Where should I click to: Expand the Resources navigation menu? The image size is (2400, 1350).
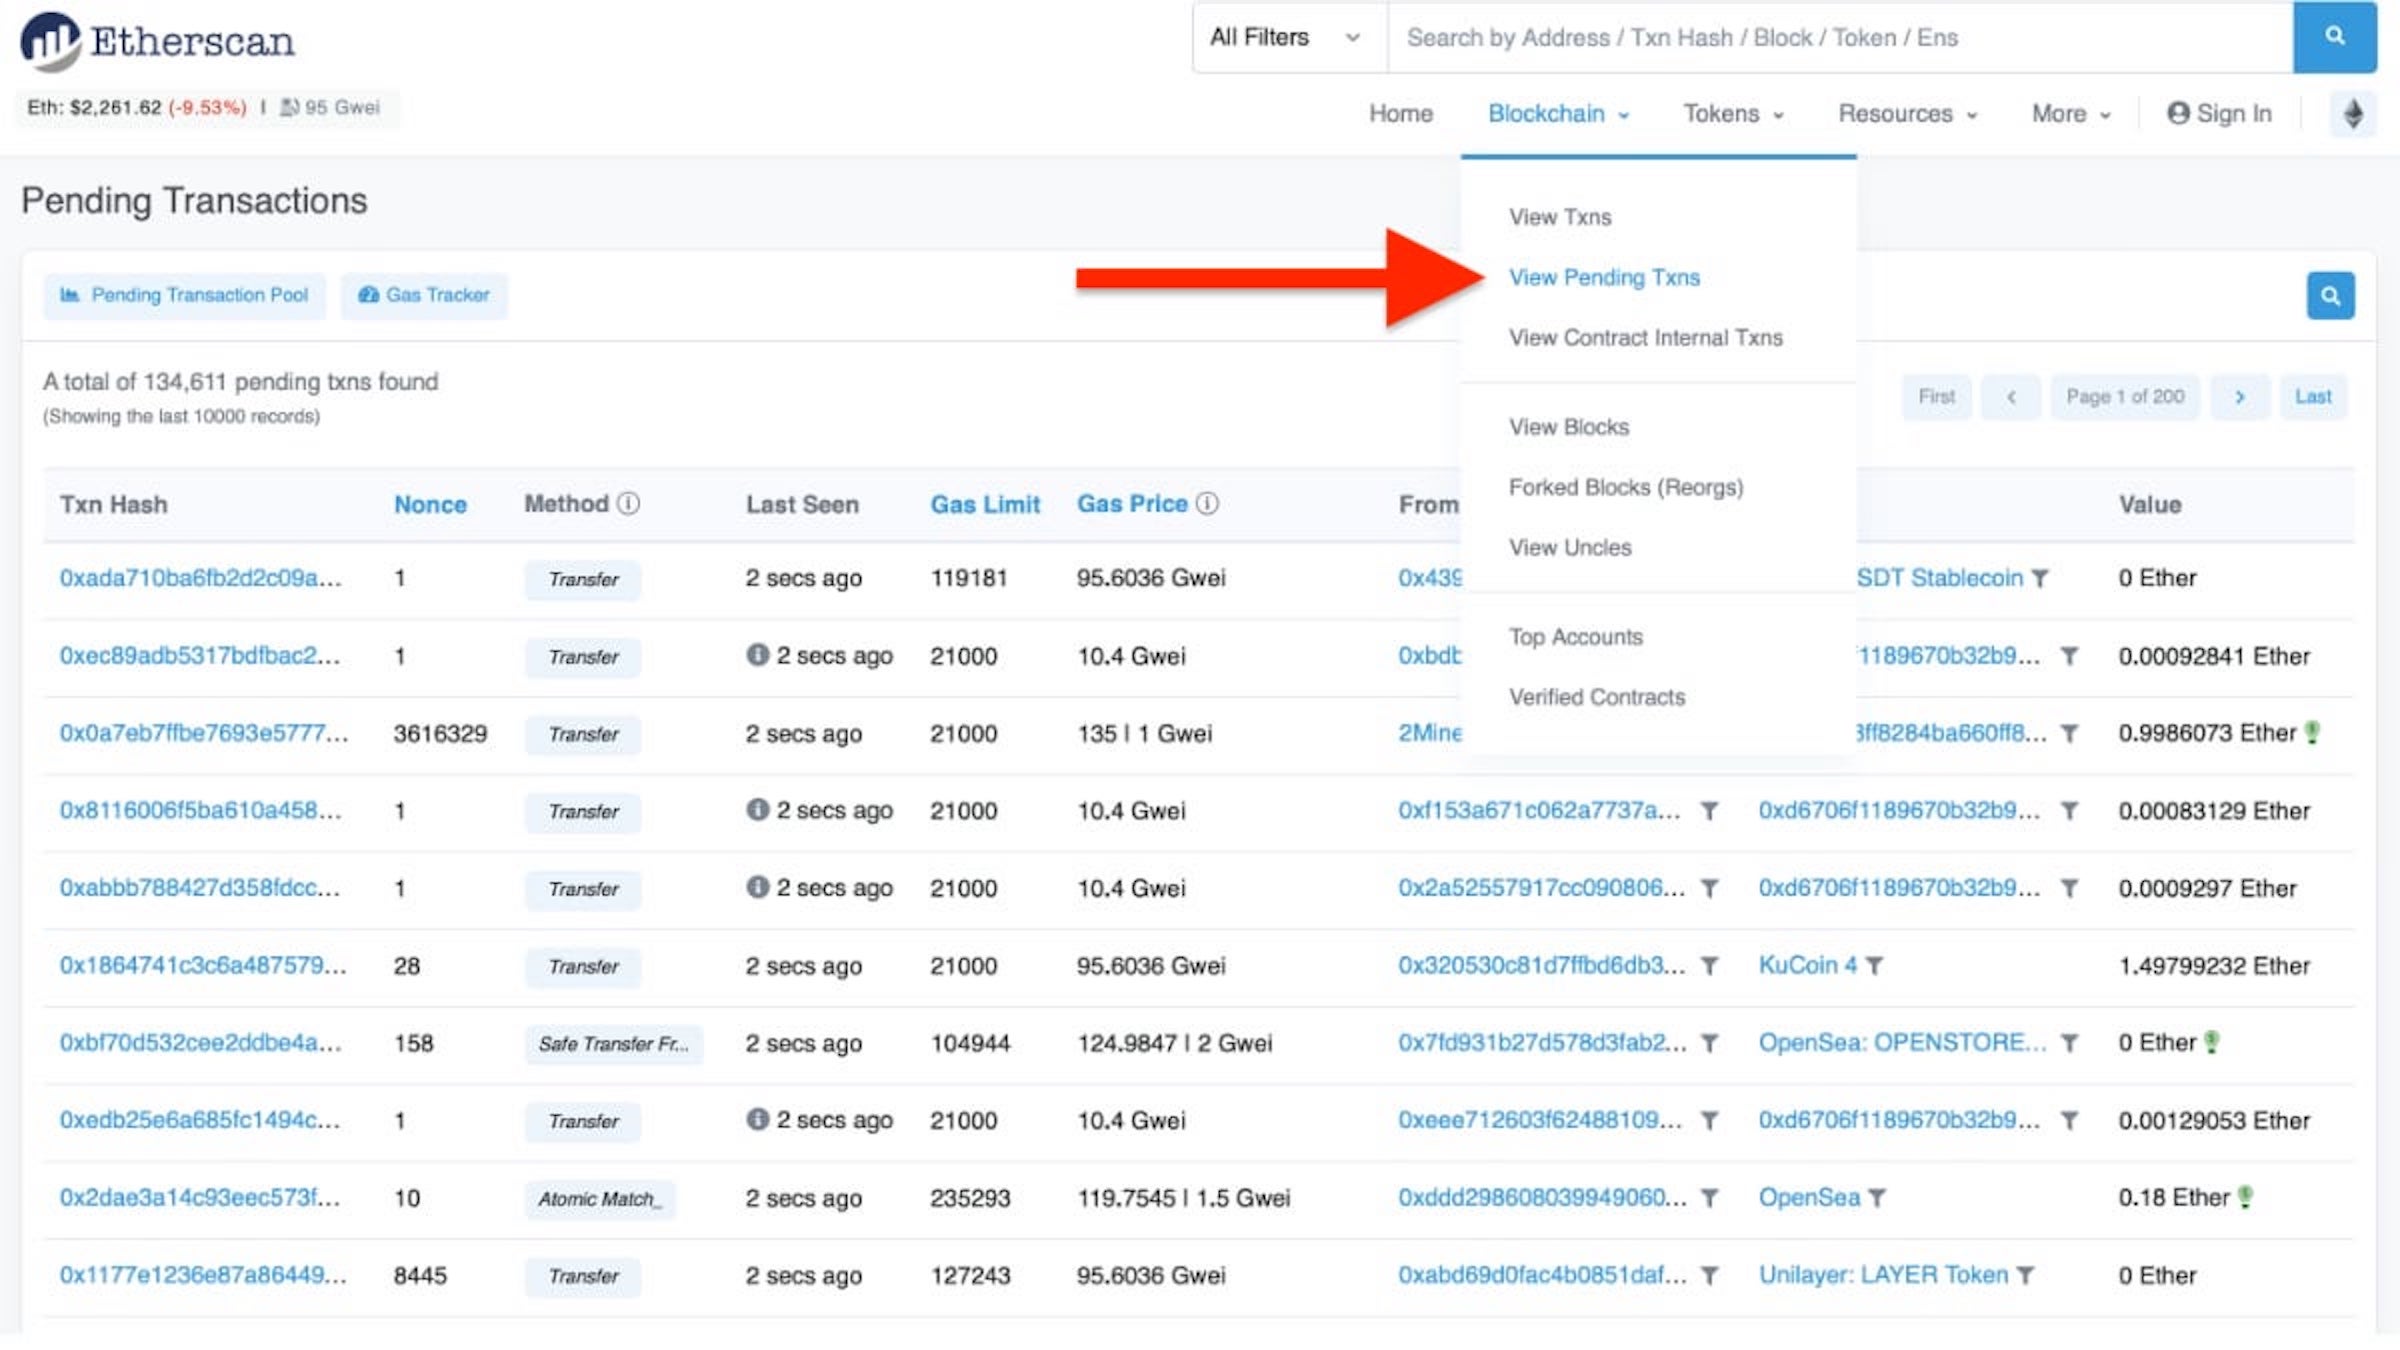coord(1907,114)
